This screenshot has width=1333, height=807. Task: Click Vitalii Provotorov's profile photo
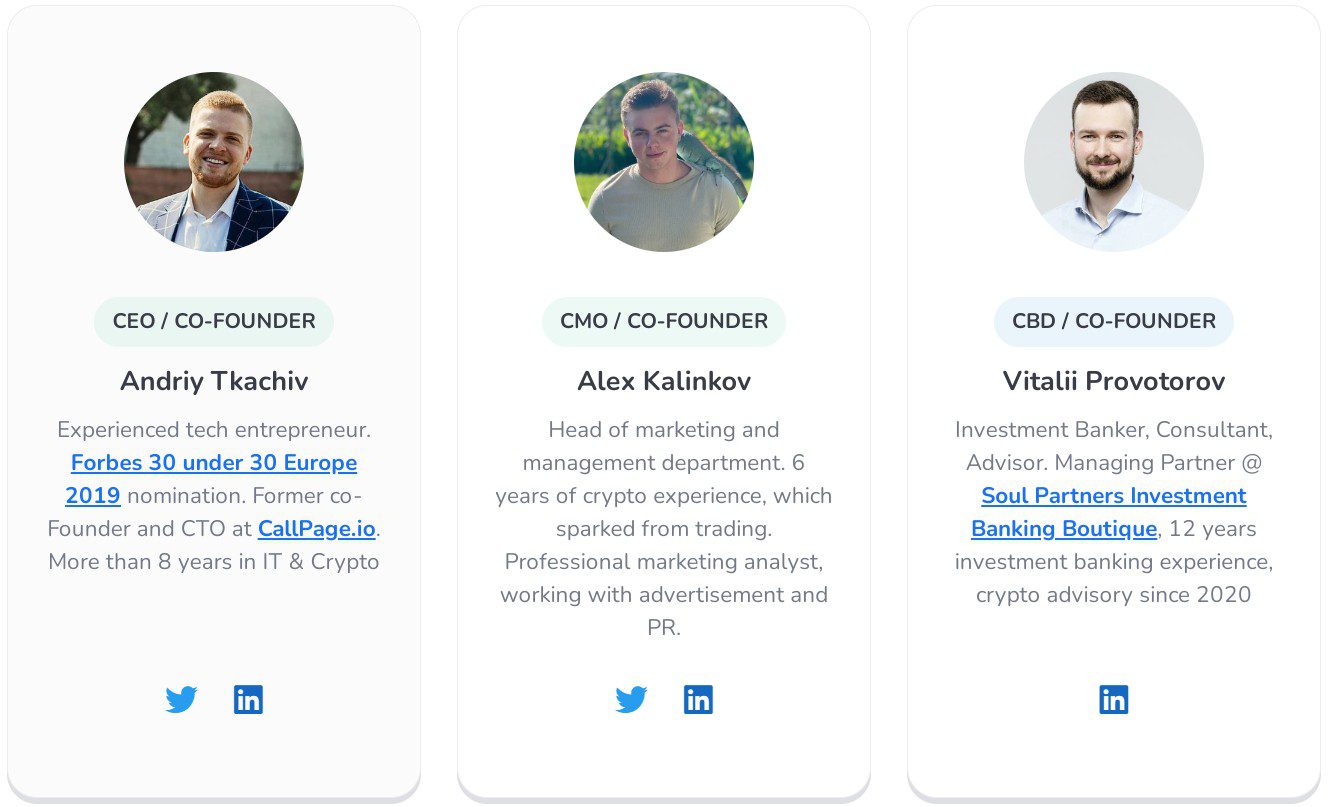(x=1114, y=162)
